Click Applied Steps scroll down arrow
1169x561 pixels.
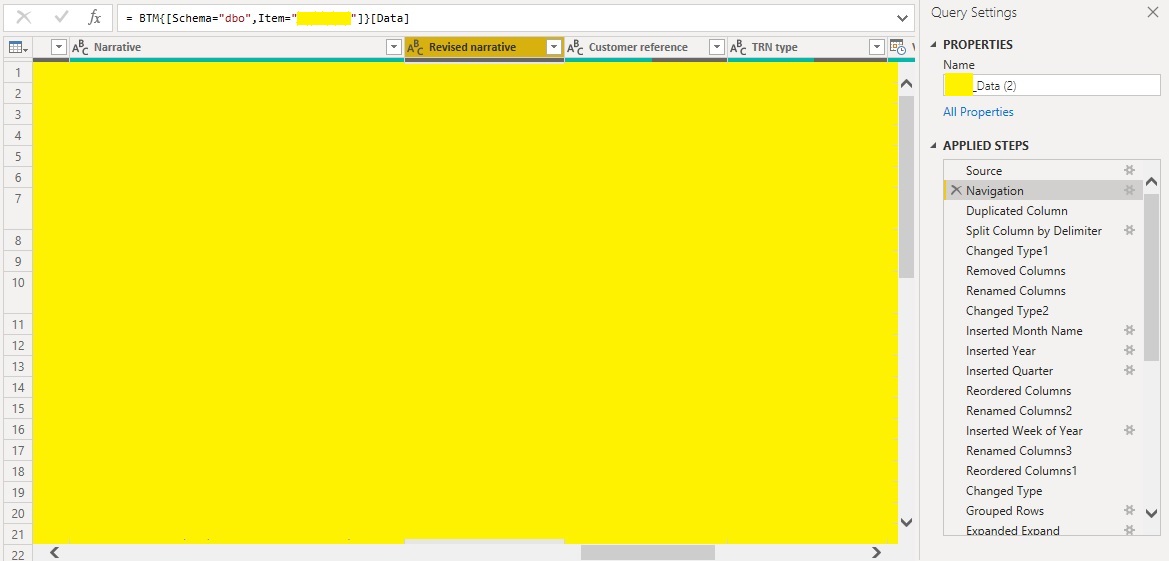tap(1151, 513)
